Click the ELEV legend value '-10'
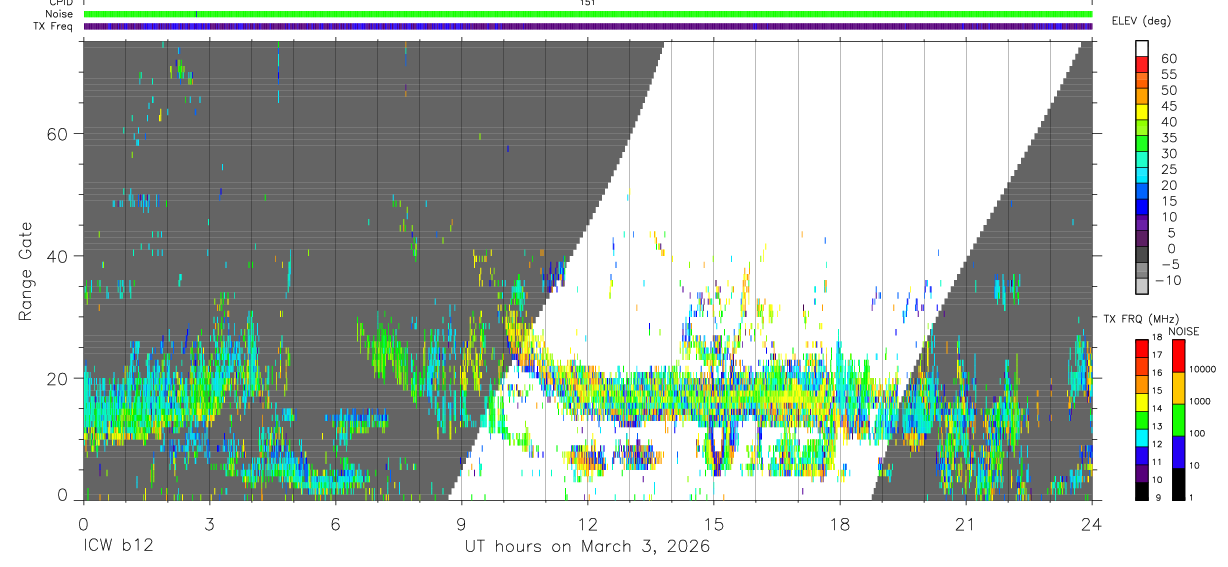 (1166, 280)
